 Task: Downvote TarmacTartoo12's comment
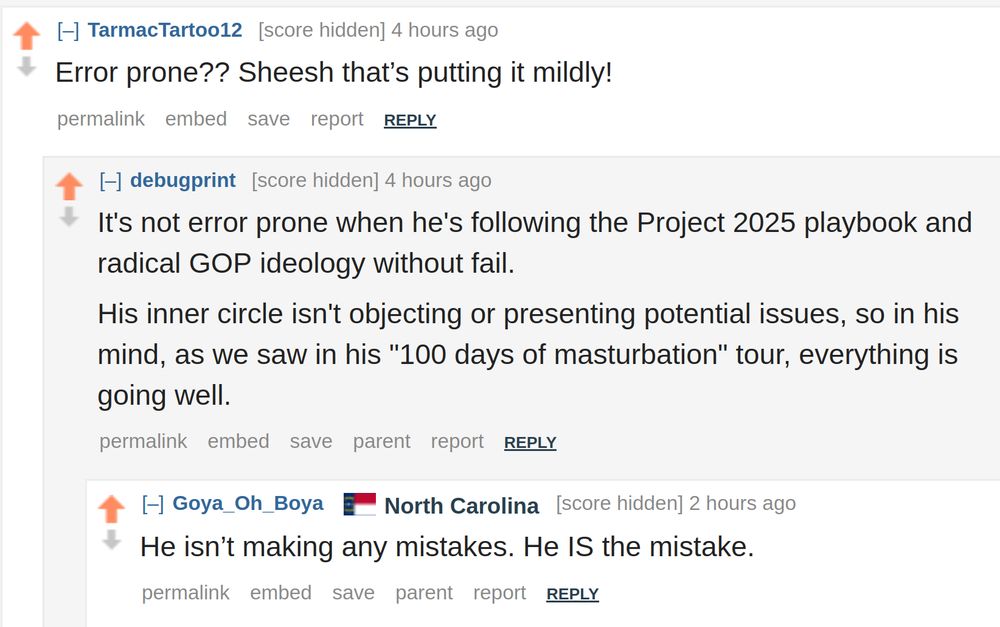pyautogui.click(x=27, y=66)
